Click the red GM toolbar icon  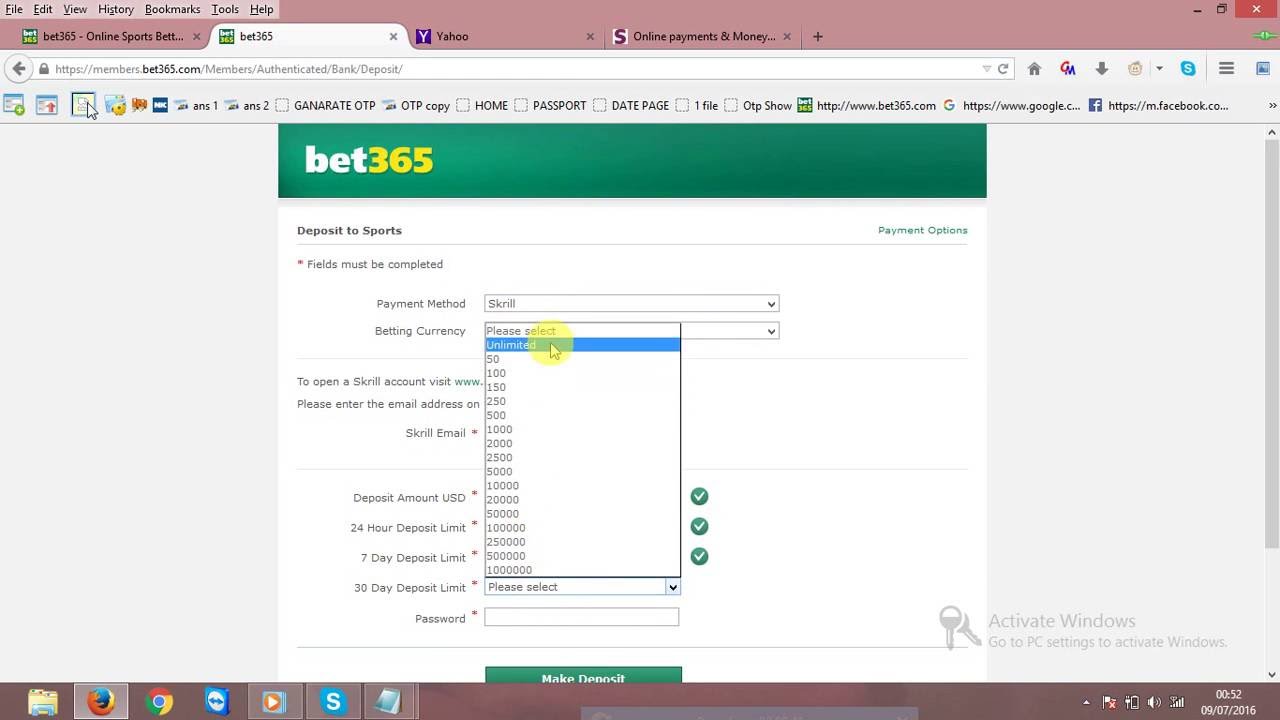[x=1068, y=69]
